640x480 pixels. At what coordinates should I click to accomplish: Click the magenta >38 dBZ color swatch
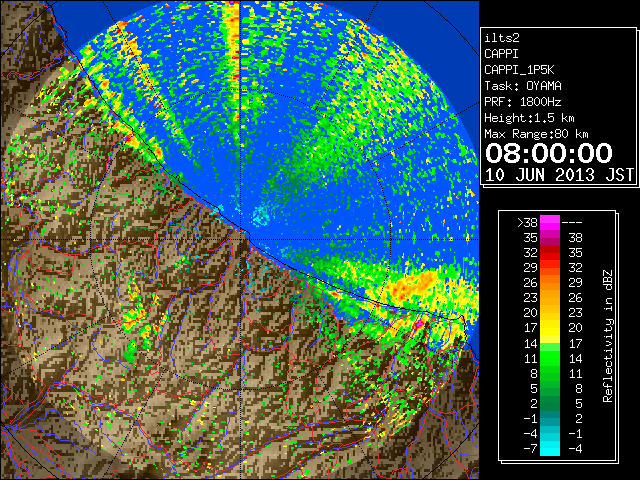tap(550, 222)
